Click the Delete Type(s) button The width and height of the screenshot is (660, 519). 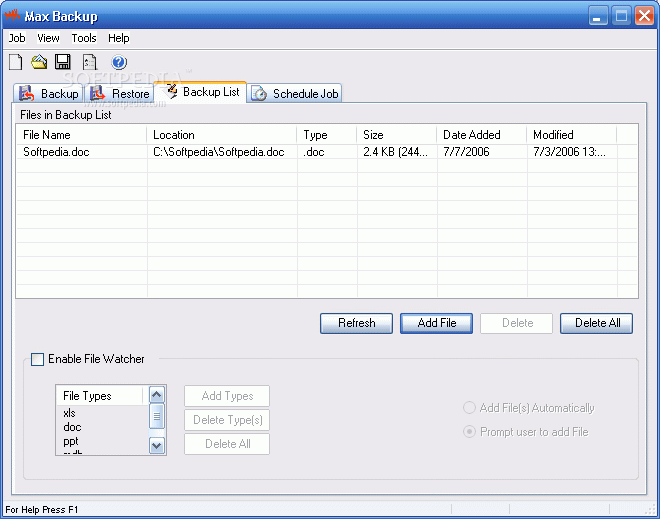pyautogui.click(x=227, y=420)
